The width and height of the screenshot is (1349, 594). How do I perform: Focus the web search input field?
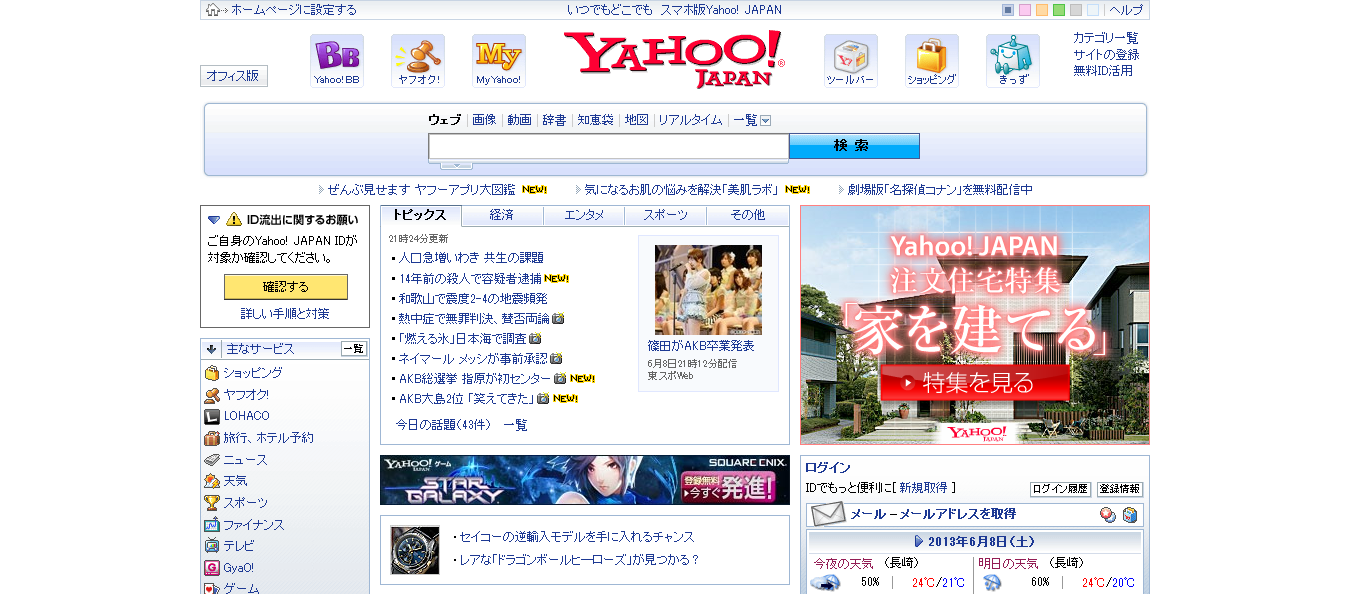(x=609, y=147)
